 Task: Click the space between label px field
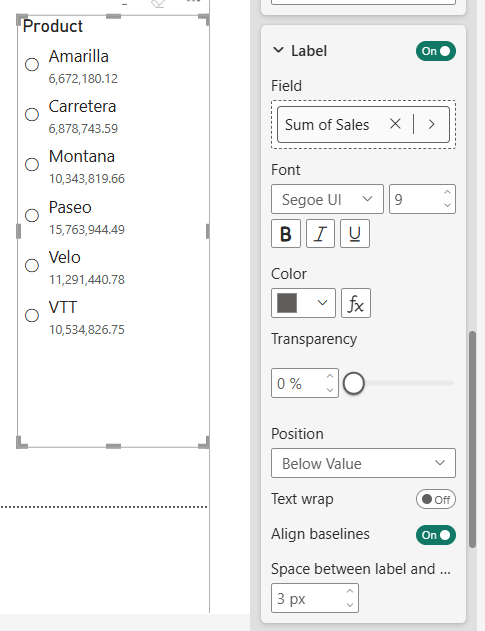(x=315, y=598)
